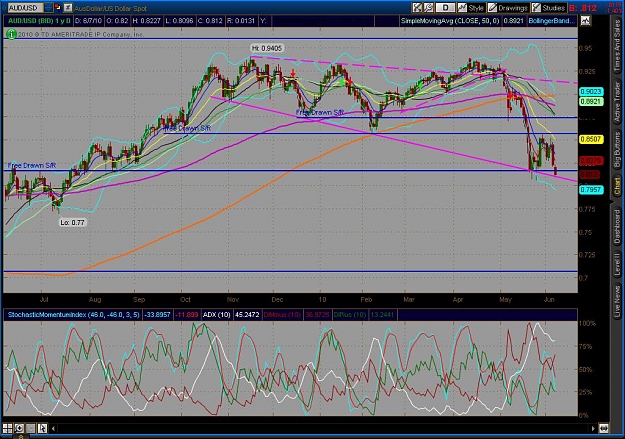This screenshot has width=625, height=439.
Task: Click the B: .812 bid quote
Action: tap(583, 8)
